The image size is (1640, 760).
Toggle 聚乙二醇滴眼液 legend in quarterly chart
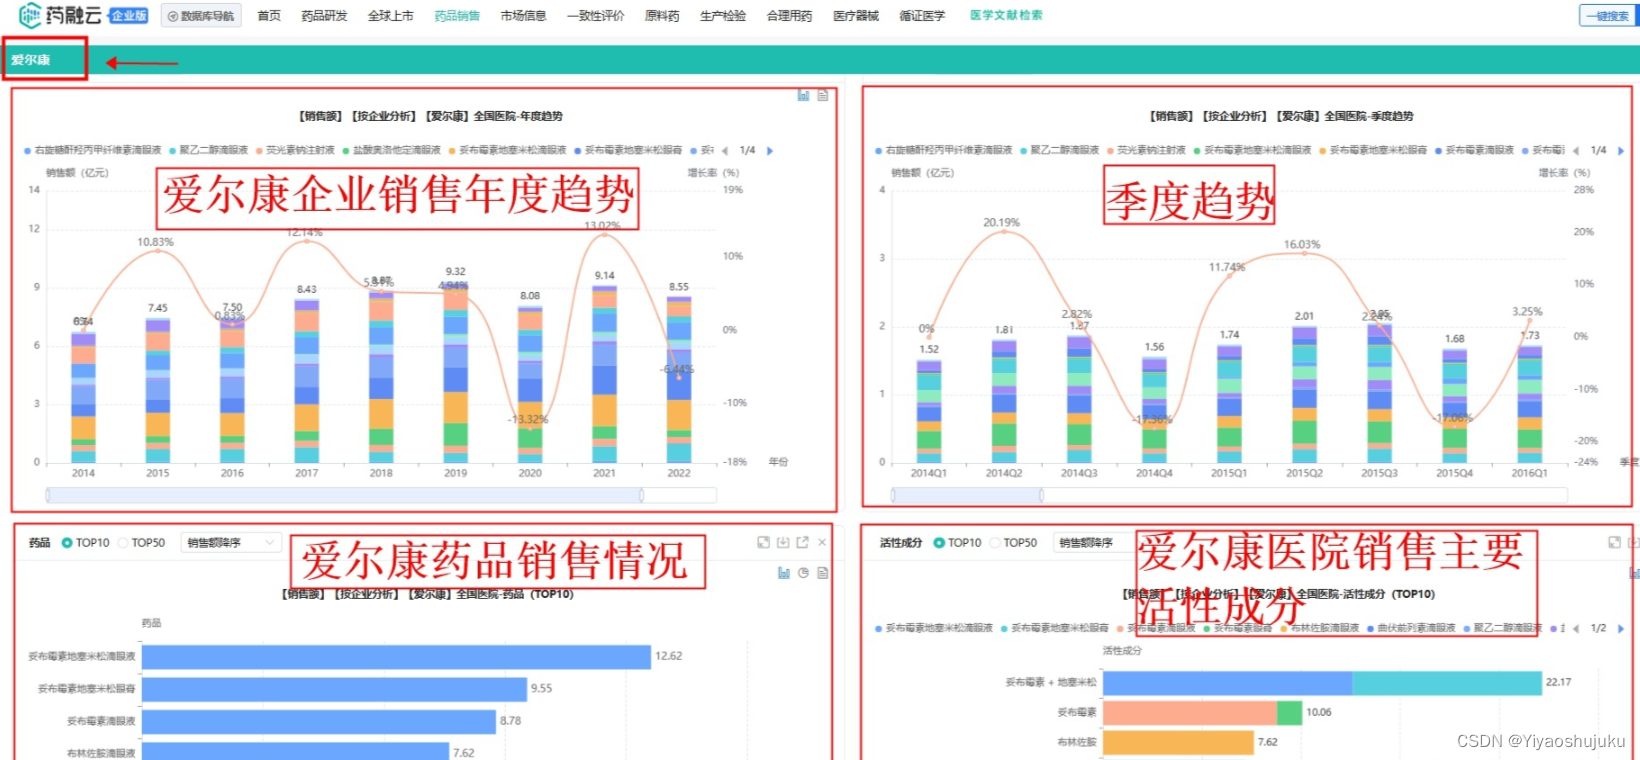click(x=1060, y=150)
